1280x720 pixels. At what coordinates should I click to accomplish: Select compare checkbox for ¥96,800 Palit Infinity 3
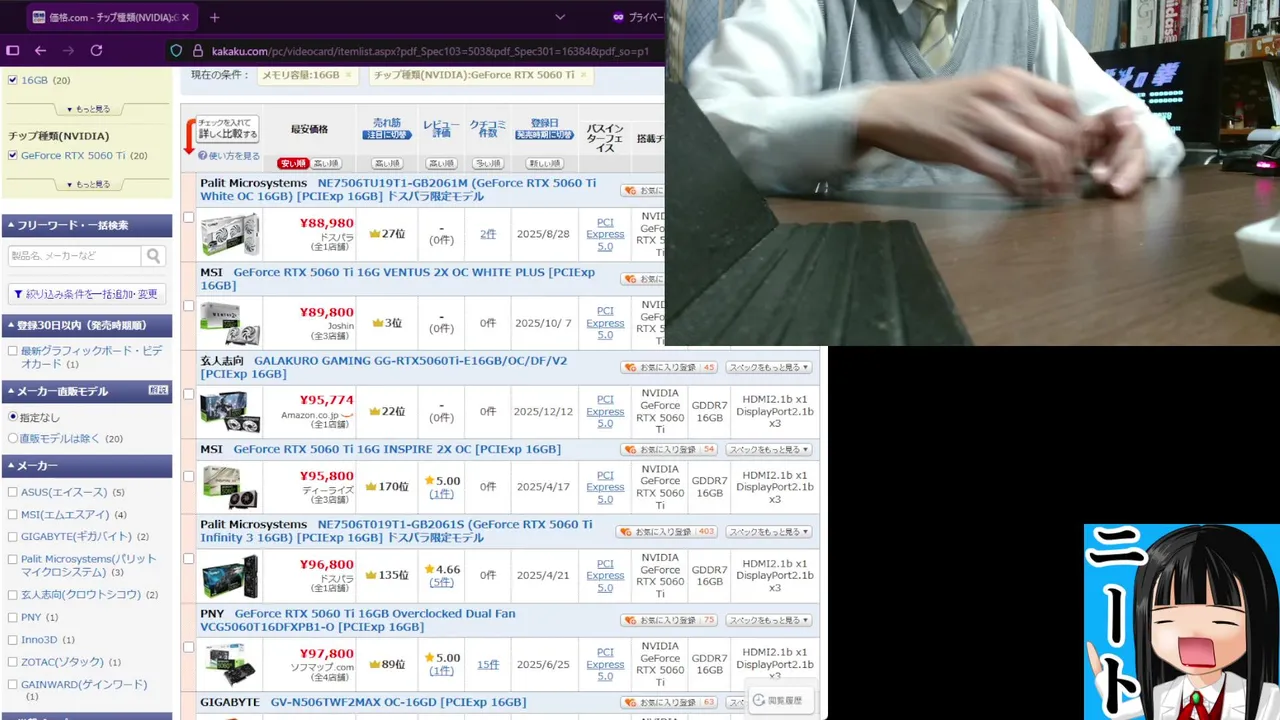tap(188, 558)
